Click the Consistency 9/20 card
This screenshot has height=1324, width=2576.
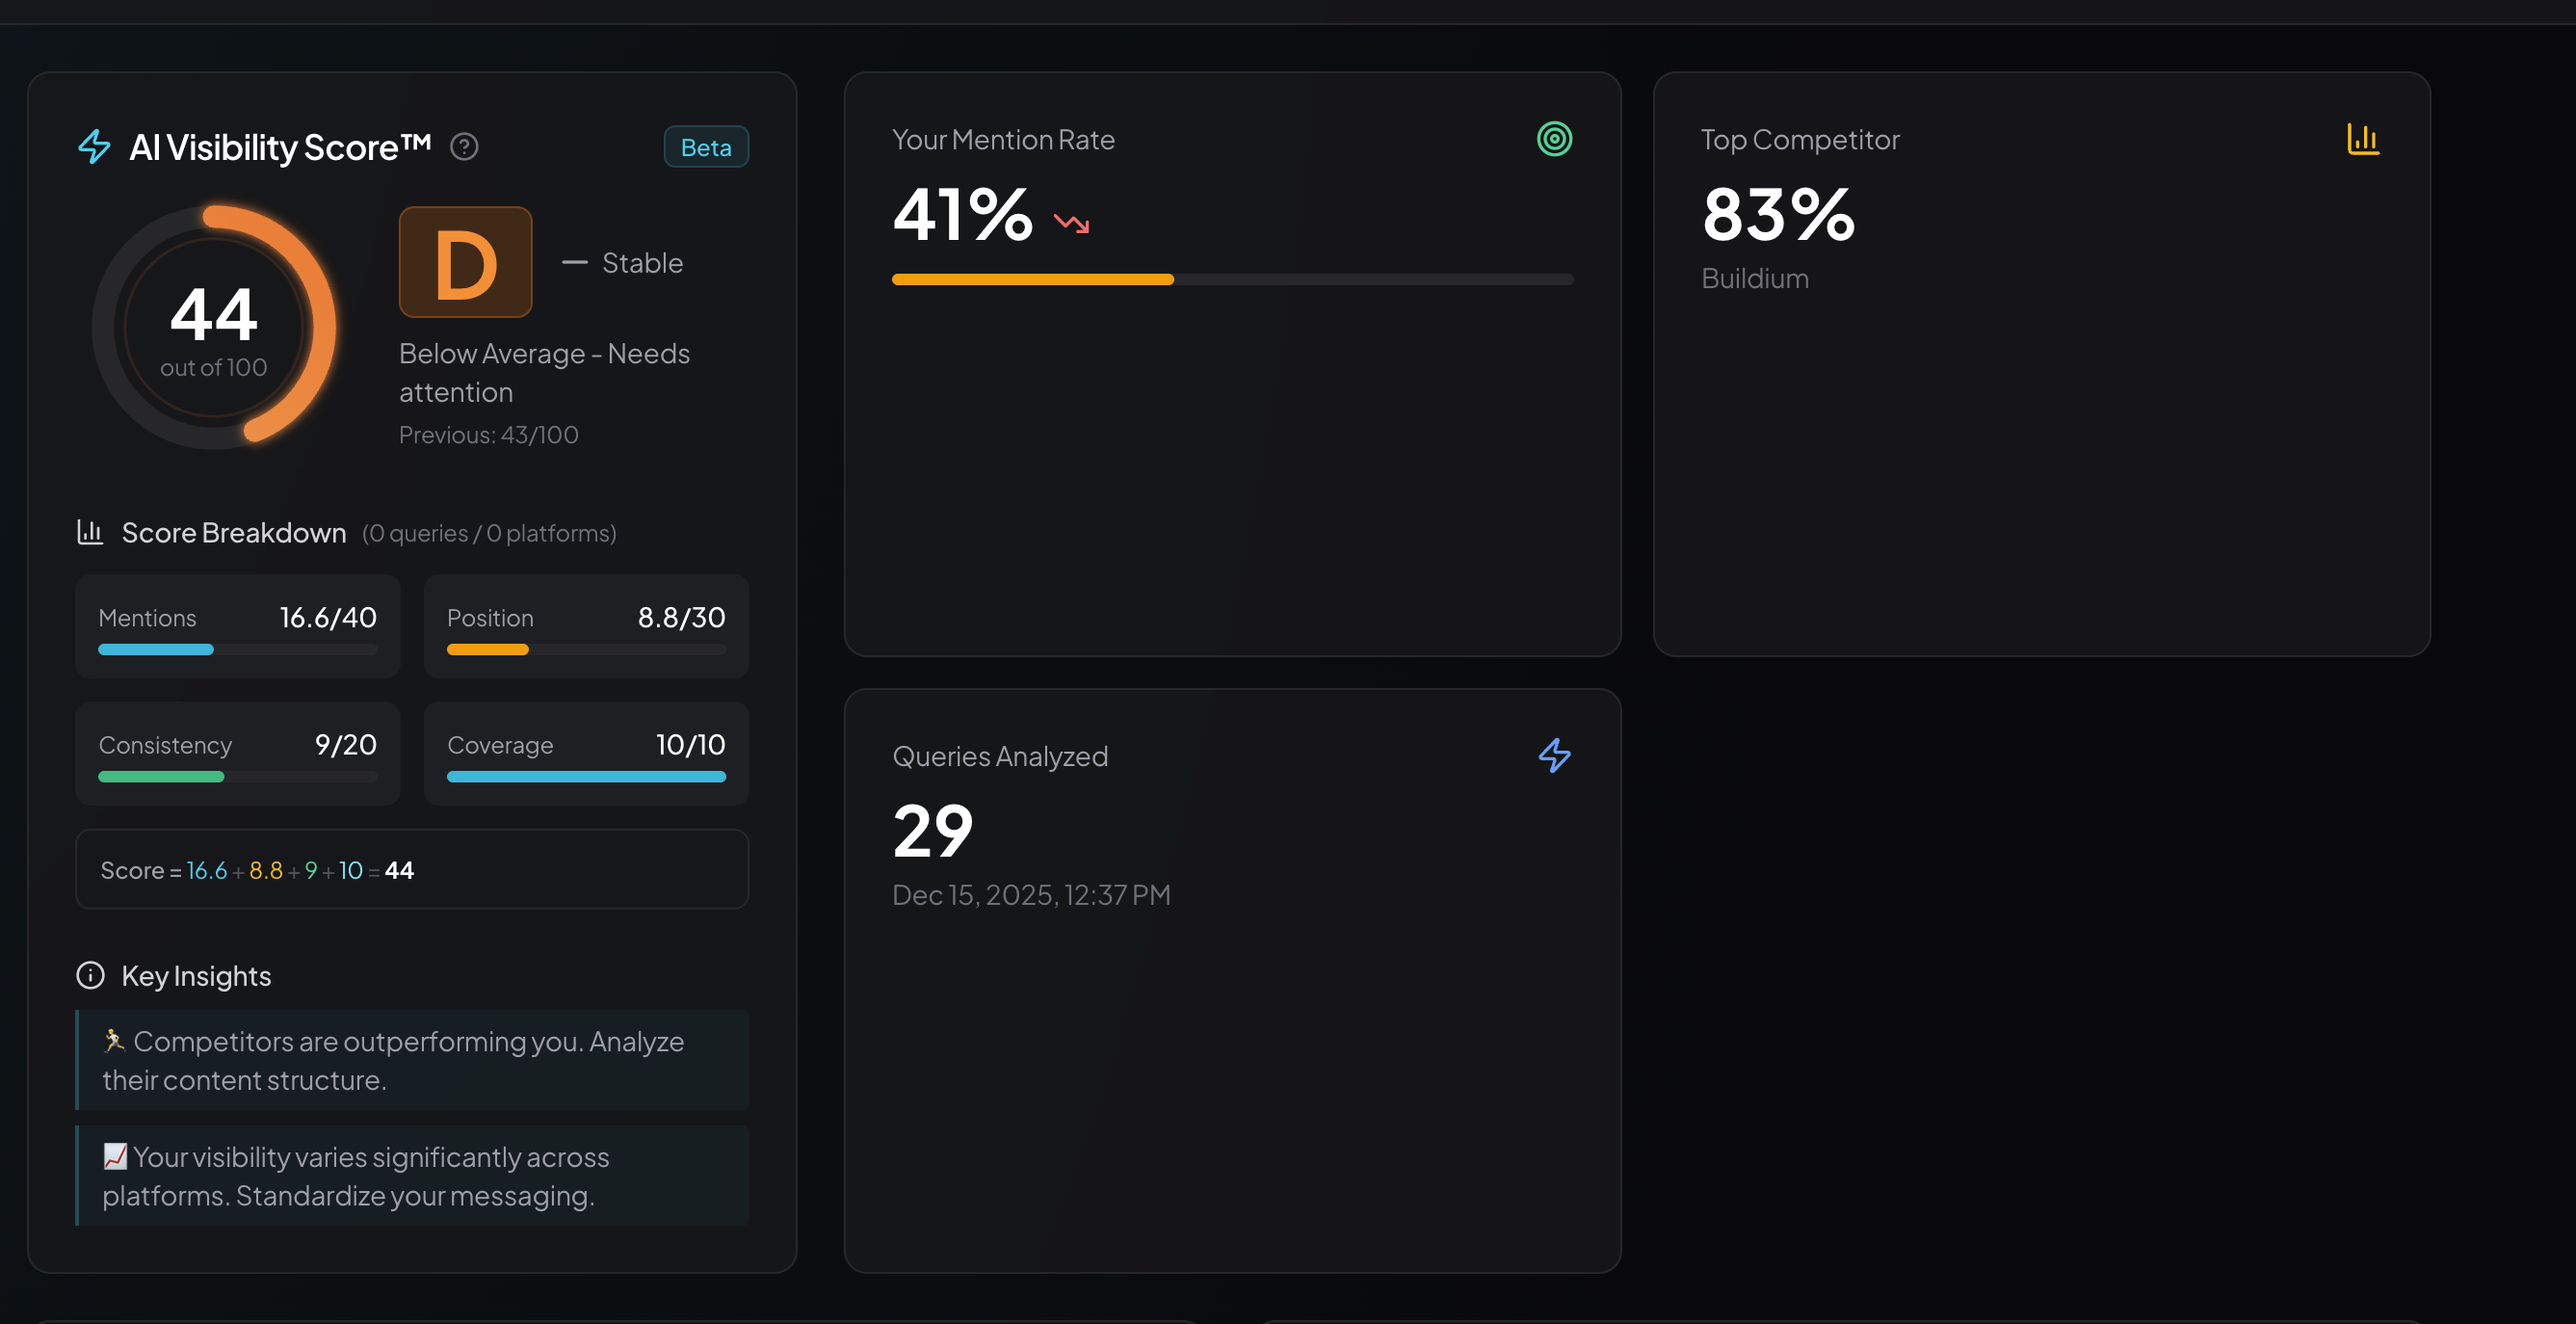click(x=238, y=753)
